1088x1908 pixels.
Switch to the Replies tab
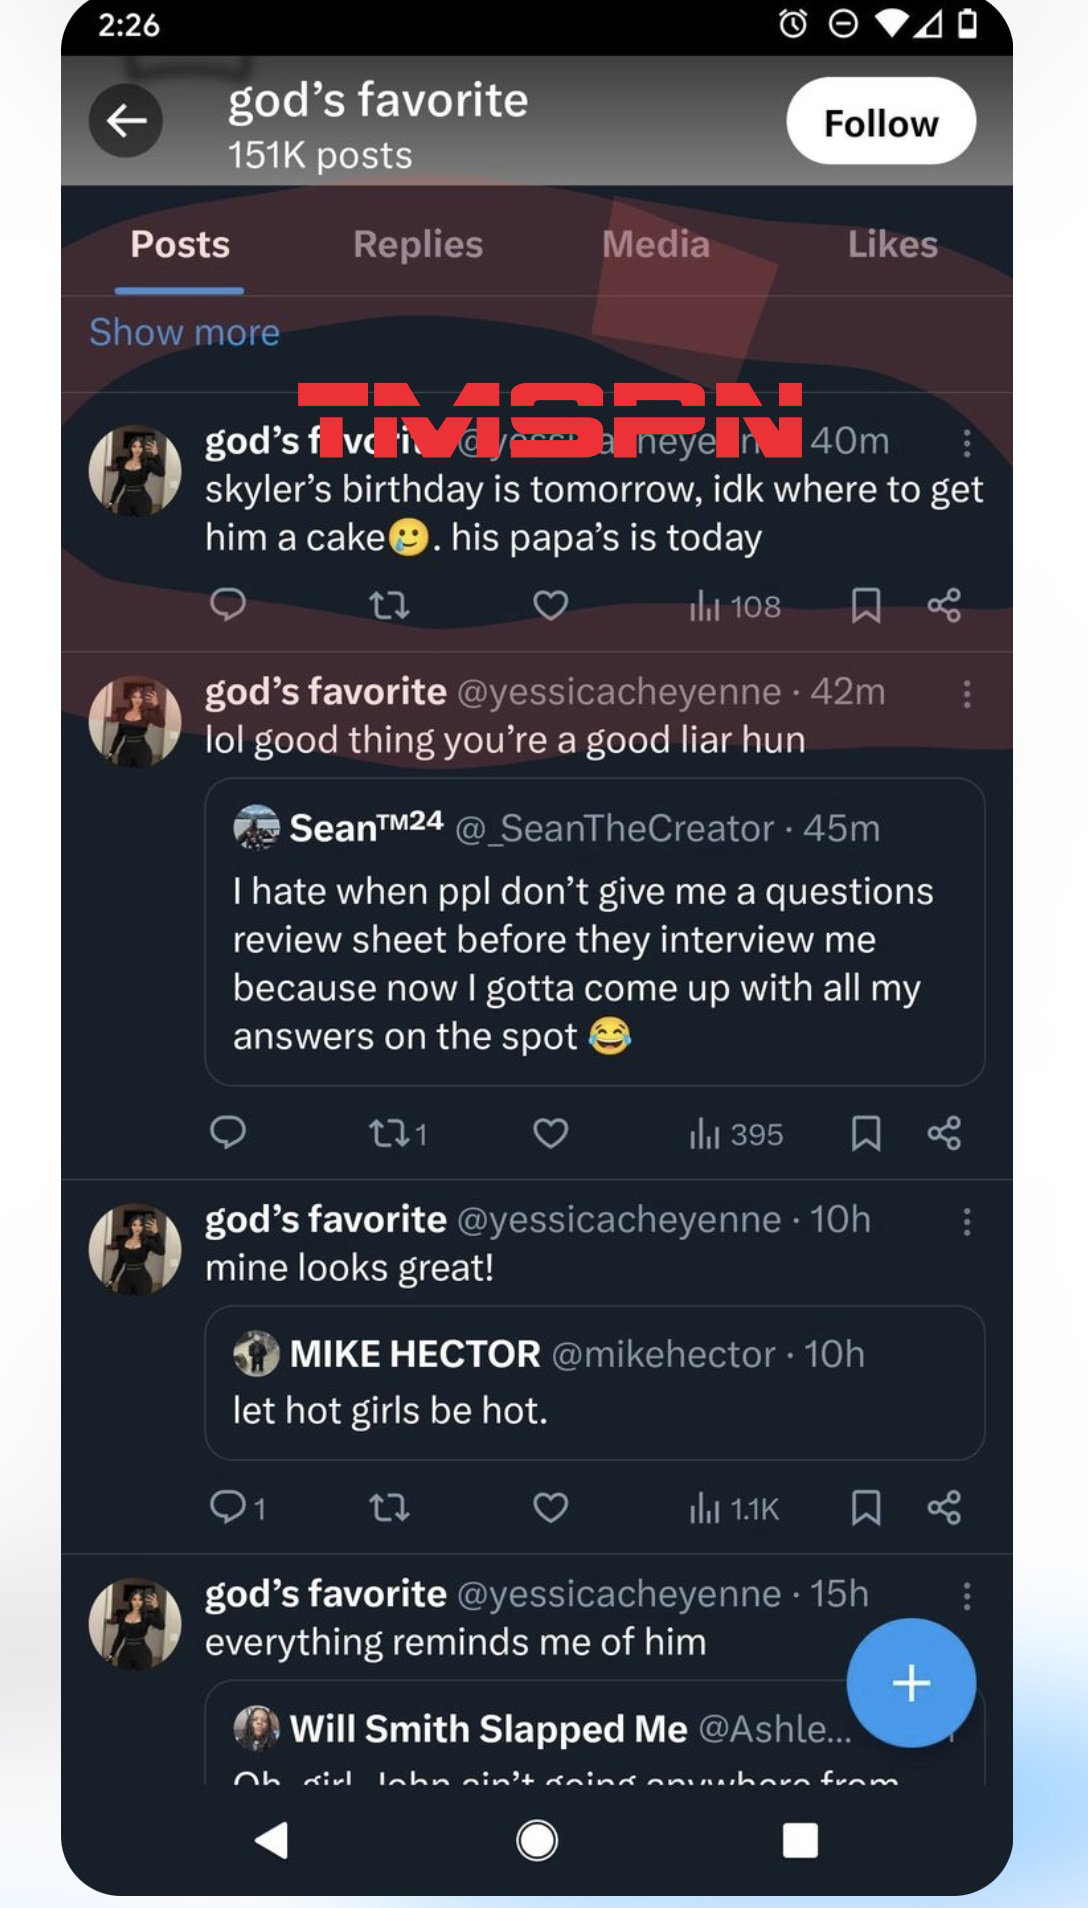click(x=418, y=245)
